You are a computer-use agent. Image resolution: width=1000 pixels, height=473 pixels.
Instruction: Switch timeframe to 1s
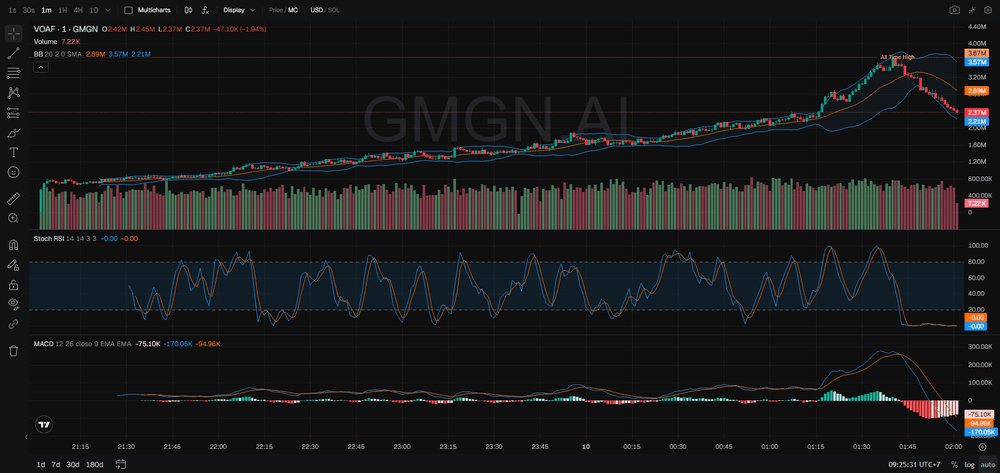click(x=13, y=10)
